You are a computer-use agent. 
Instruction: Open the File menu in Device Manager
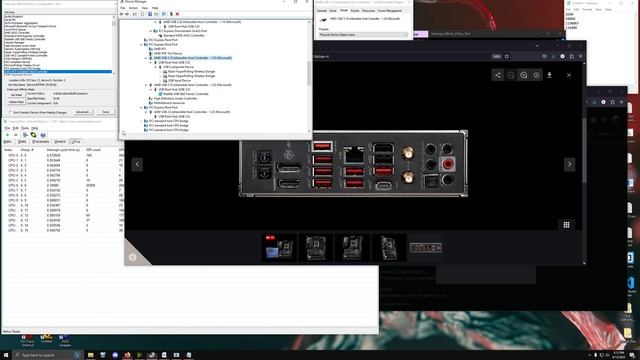[122, 8]
